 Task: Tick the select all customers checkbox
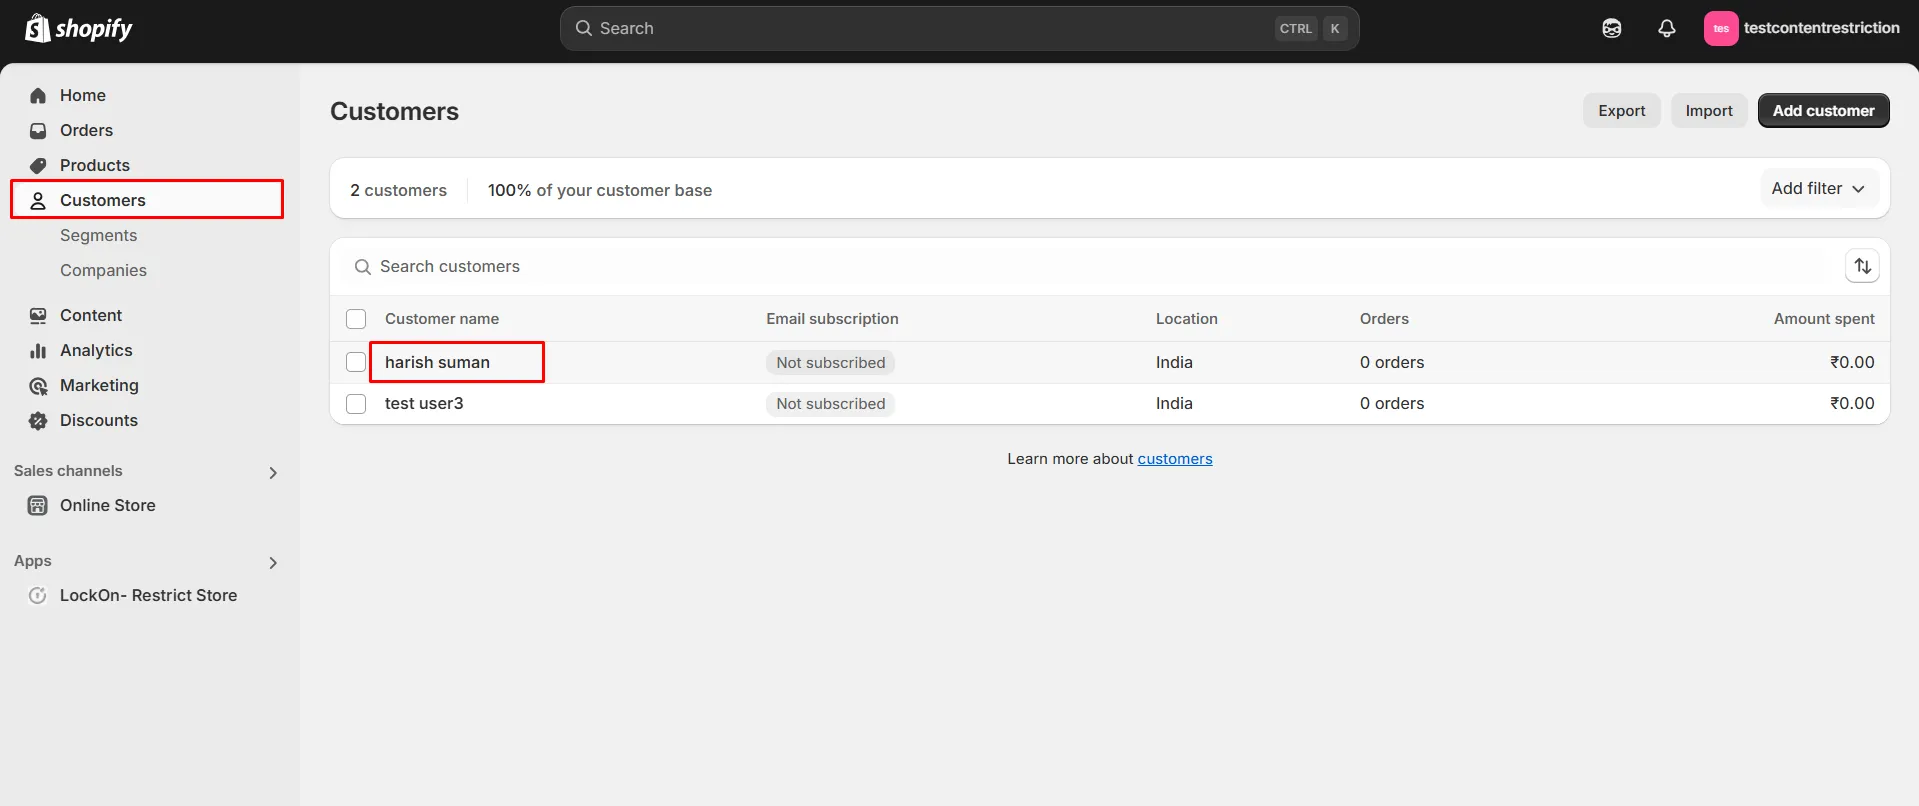(x=356, y=319)
